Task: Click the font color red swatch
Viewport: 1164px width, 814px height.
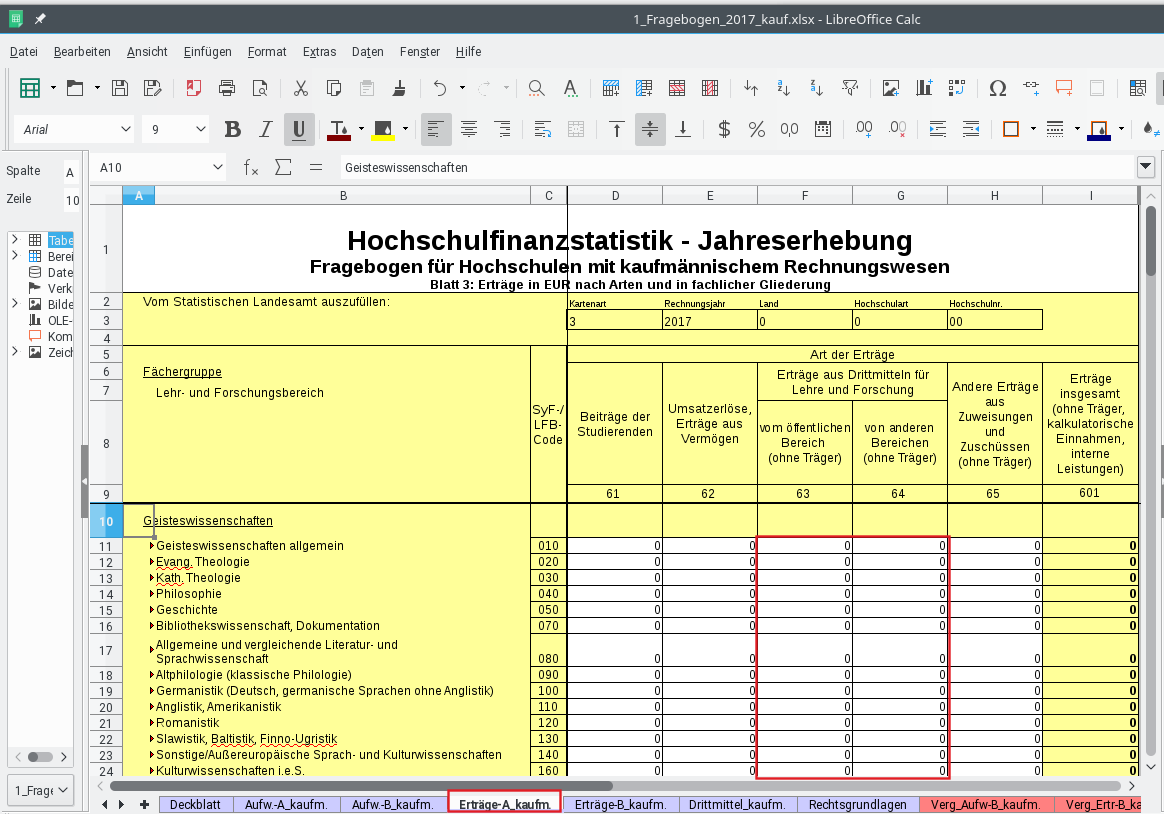Action: [339, 129]
